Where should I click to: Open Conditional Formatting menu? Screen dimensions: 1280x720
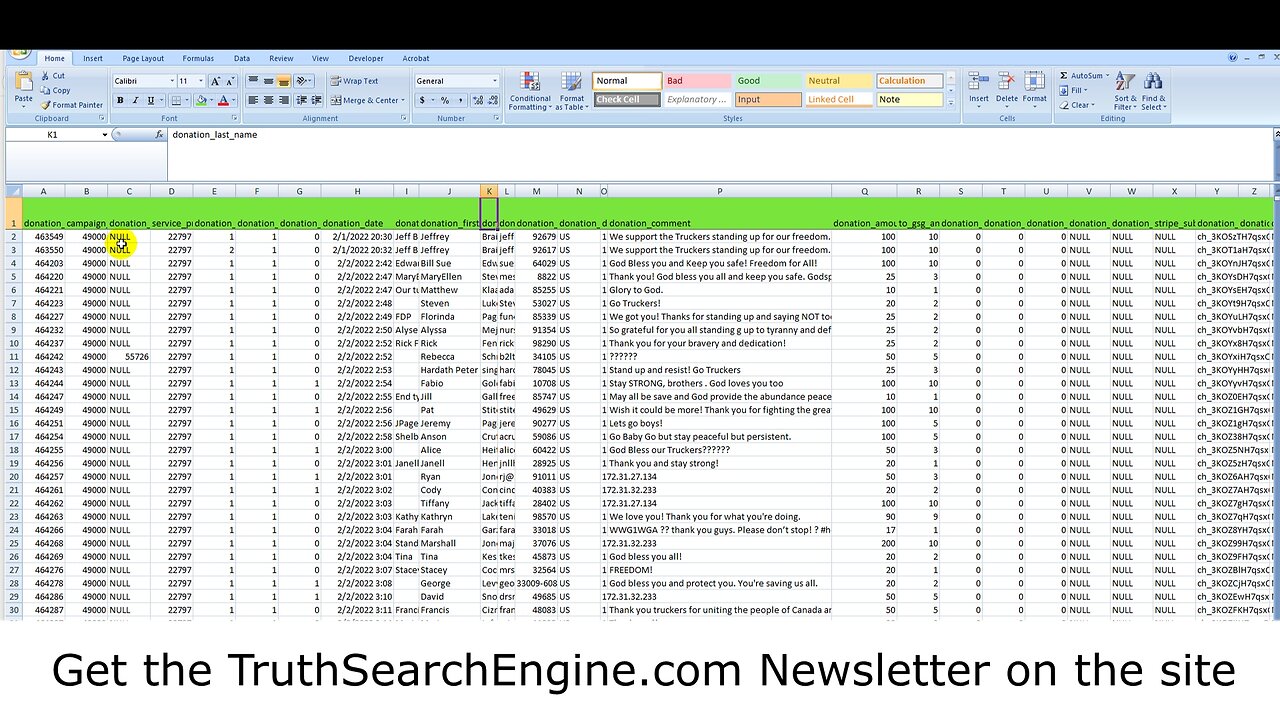pyautogui.click(x=530, y=91)
